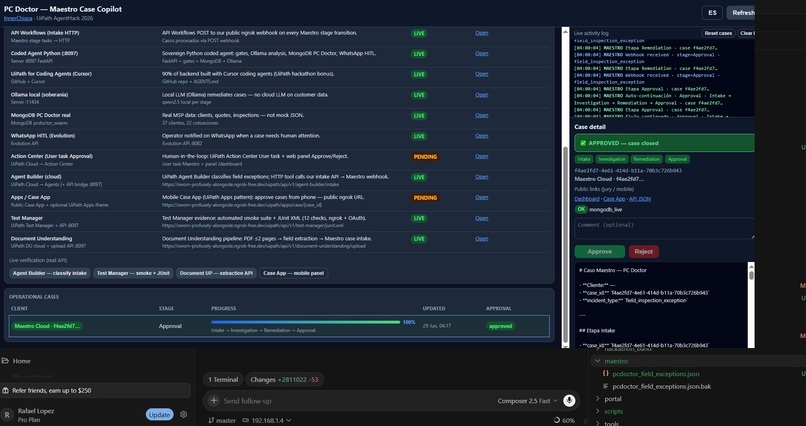The image size is (806, 426).
Task: Click the case markdown pane scrollbar
Action: point(751,305)
